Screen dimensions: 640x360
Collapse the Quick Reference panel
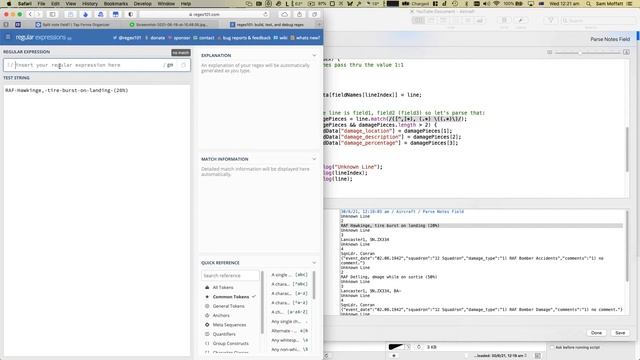pyautogui.click(x=314, y=262)
